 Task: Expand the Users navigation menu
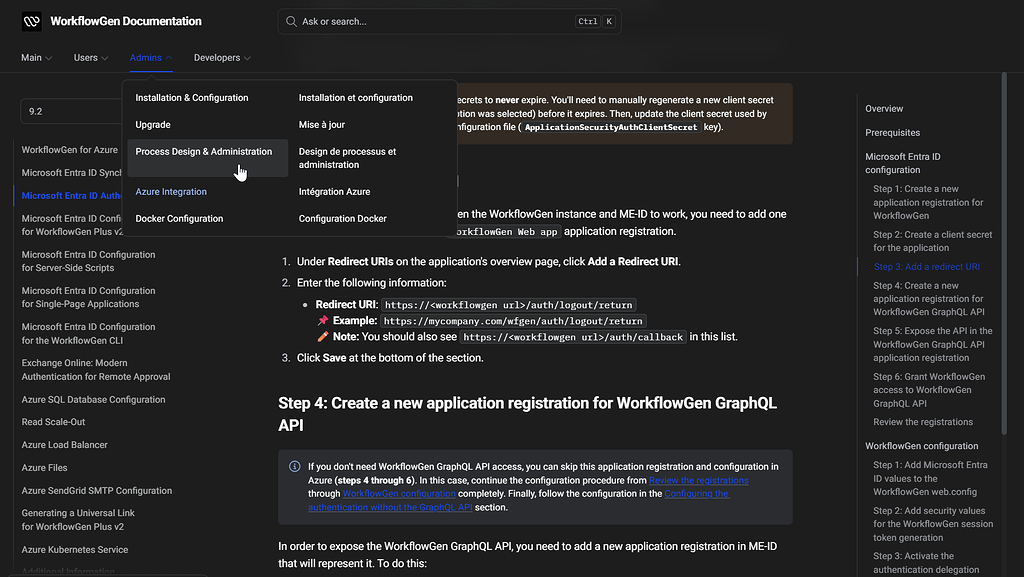click(90, 58)
